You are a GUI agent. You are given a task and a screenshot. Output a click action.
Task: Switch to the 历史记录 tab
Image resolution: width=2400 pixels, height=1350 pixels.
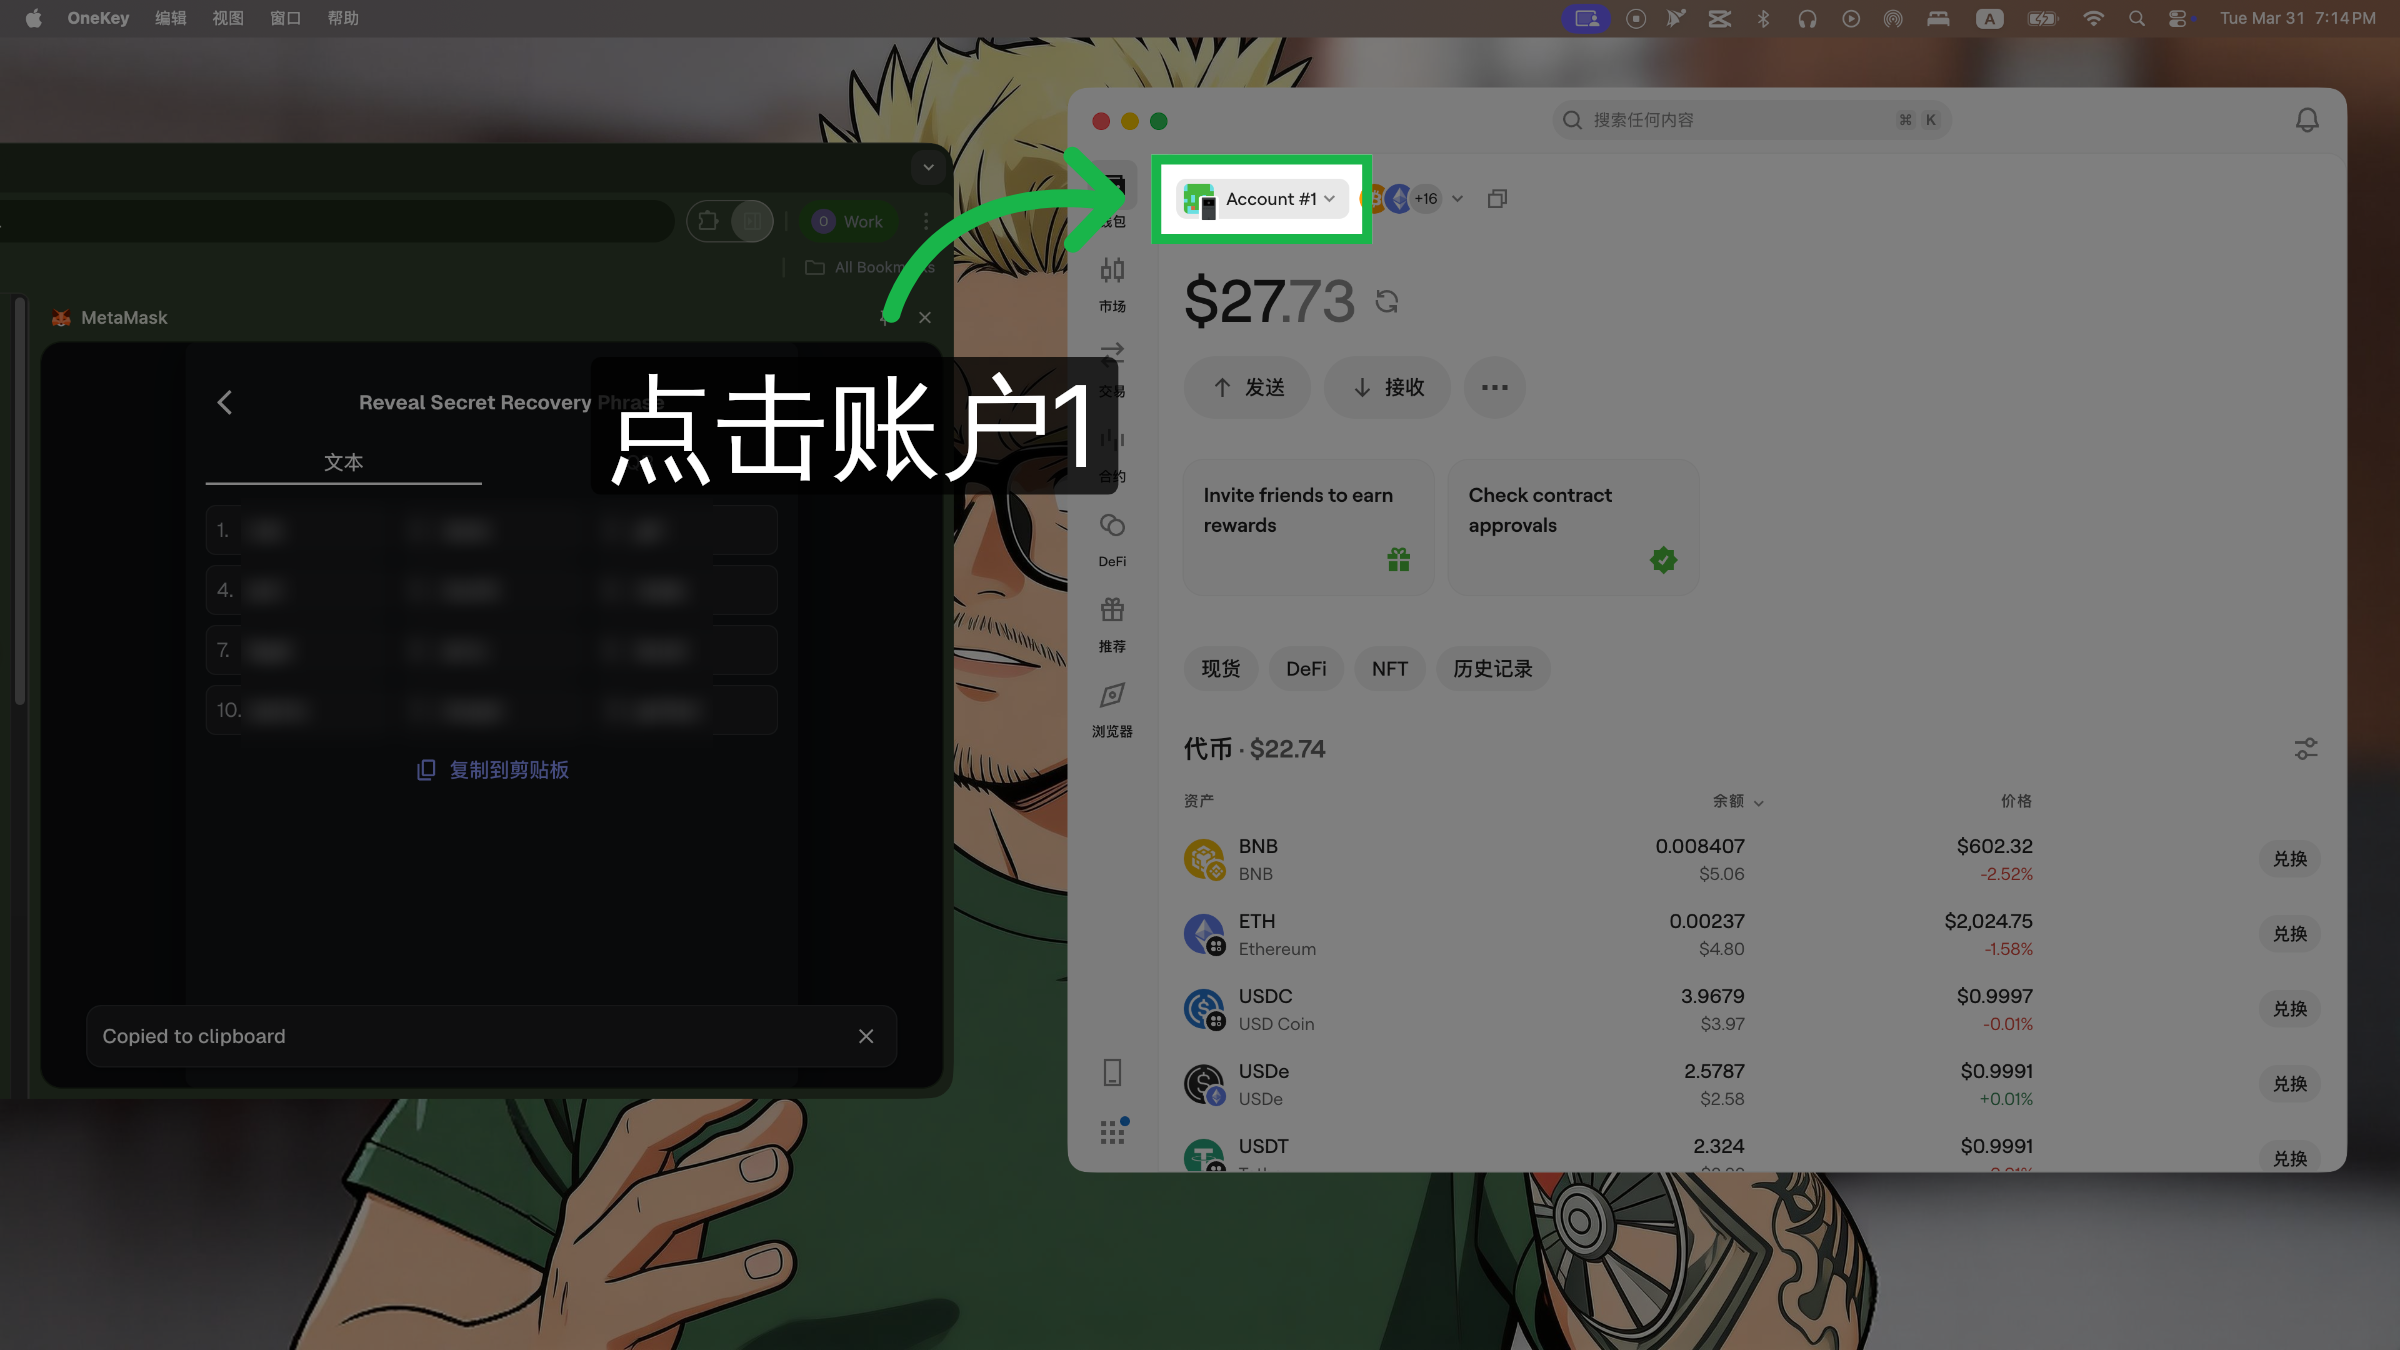tap(1493, 669)
